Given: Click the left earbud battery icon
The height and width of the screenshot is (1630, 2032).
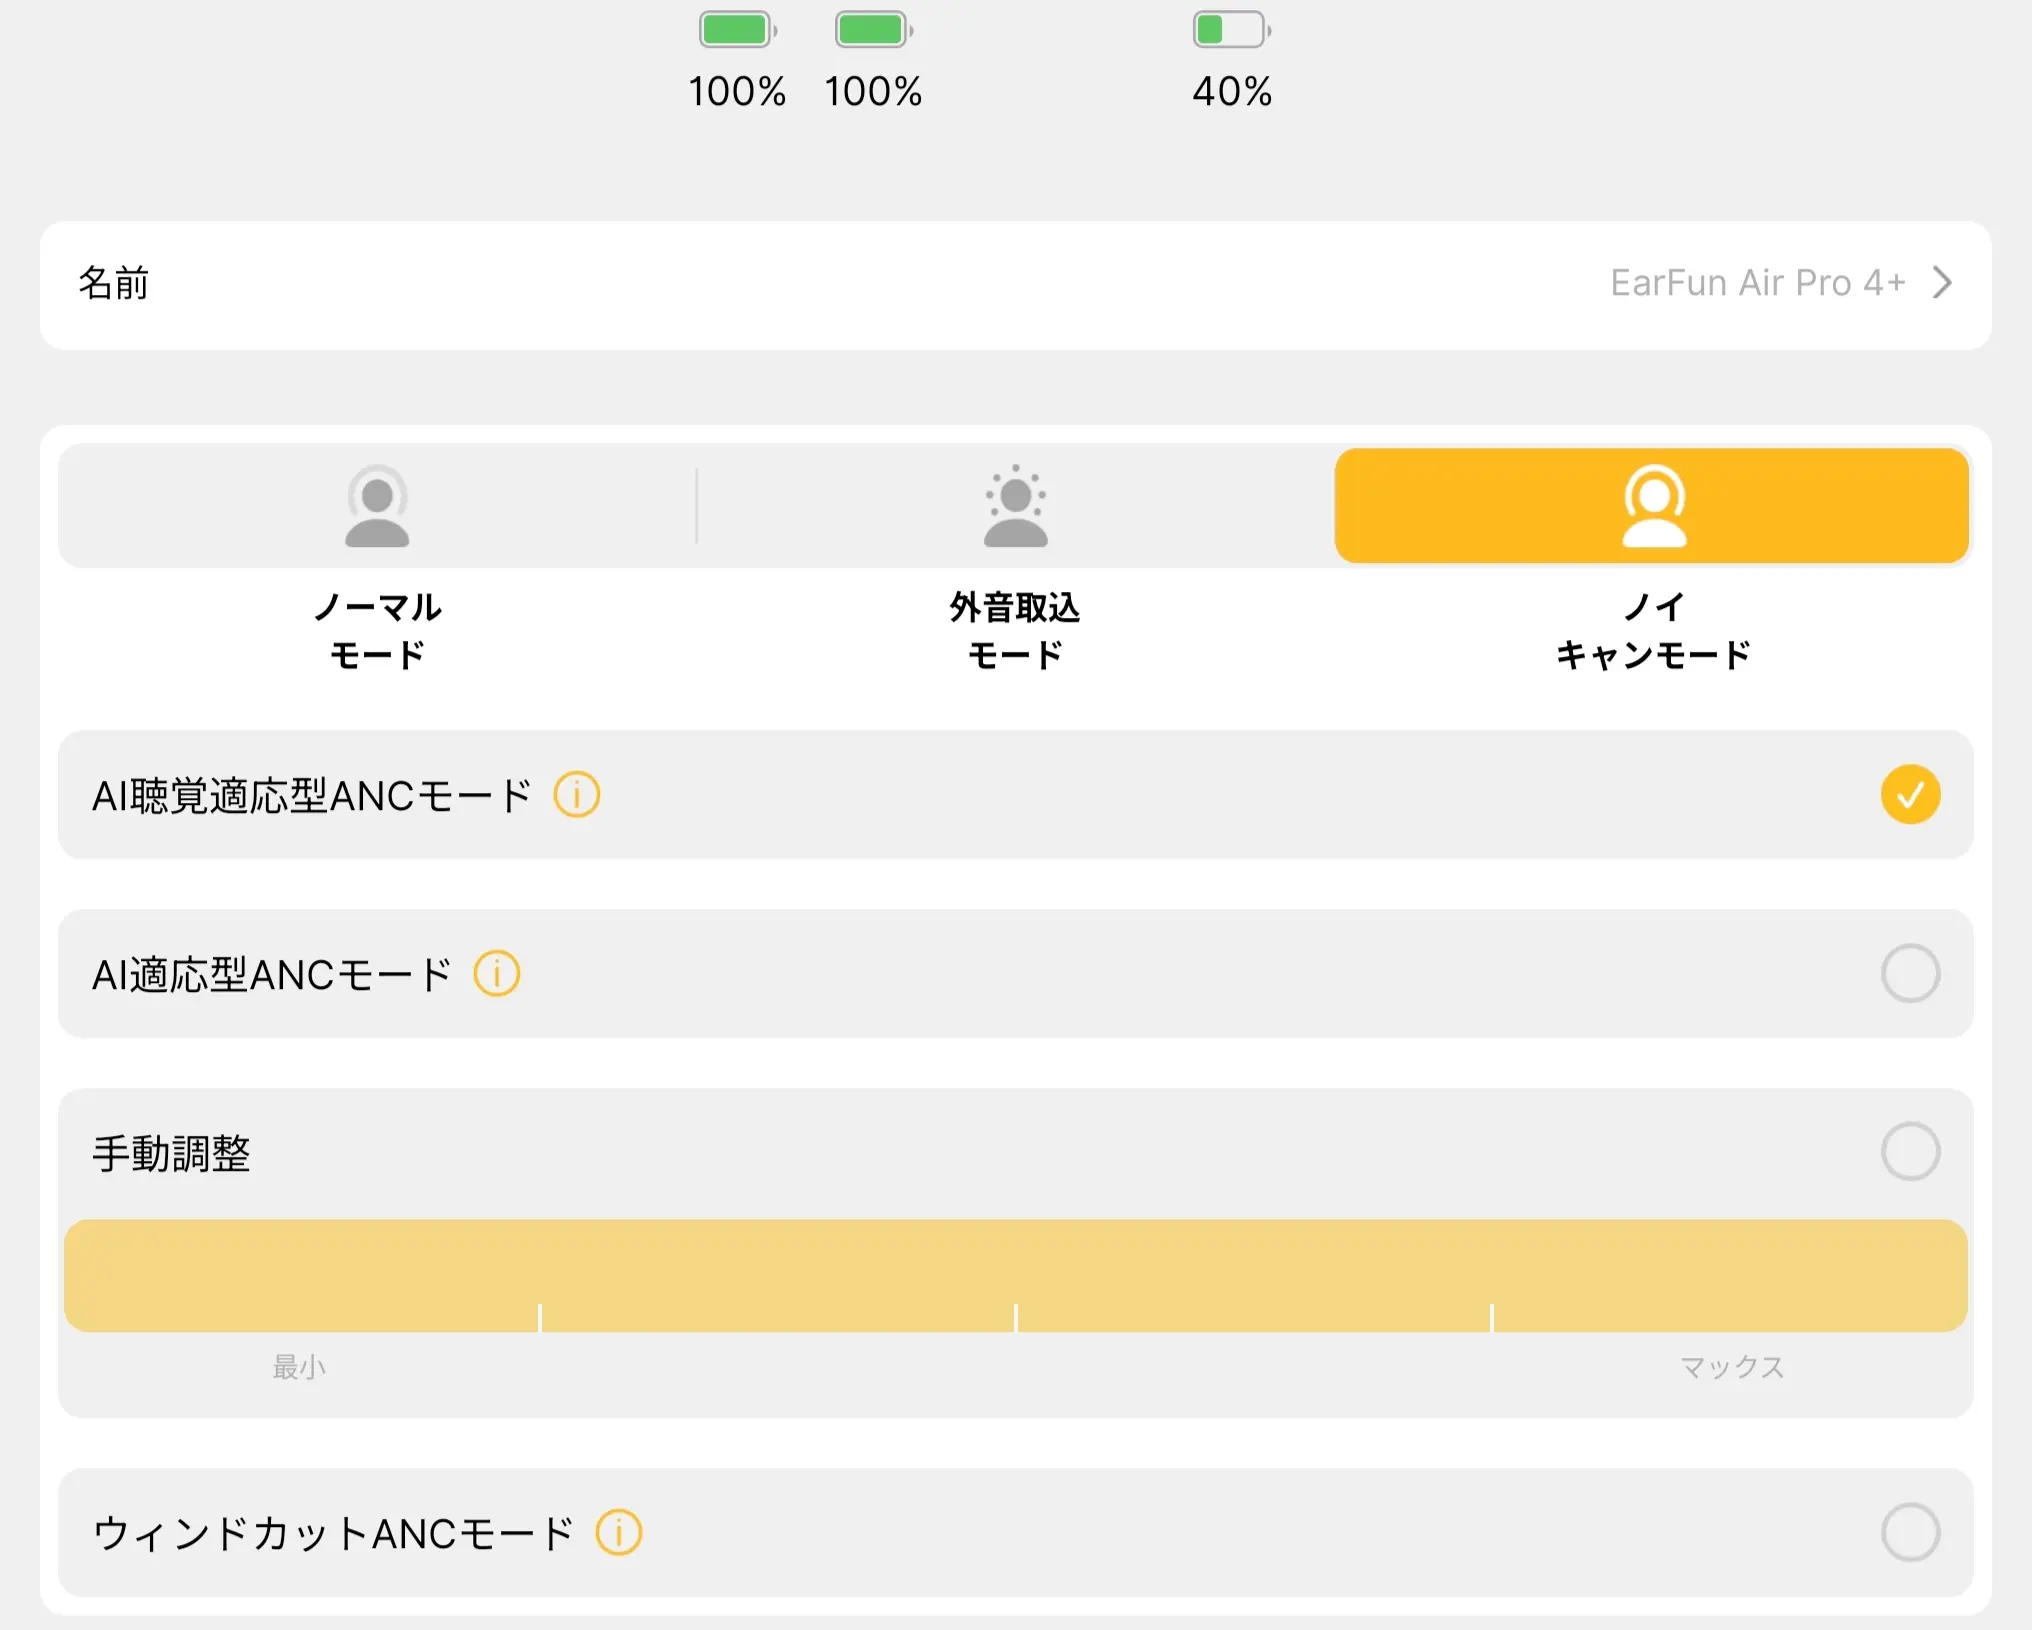Looking at the screenshot, I should click(737, 30).
